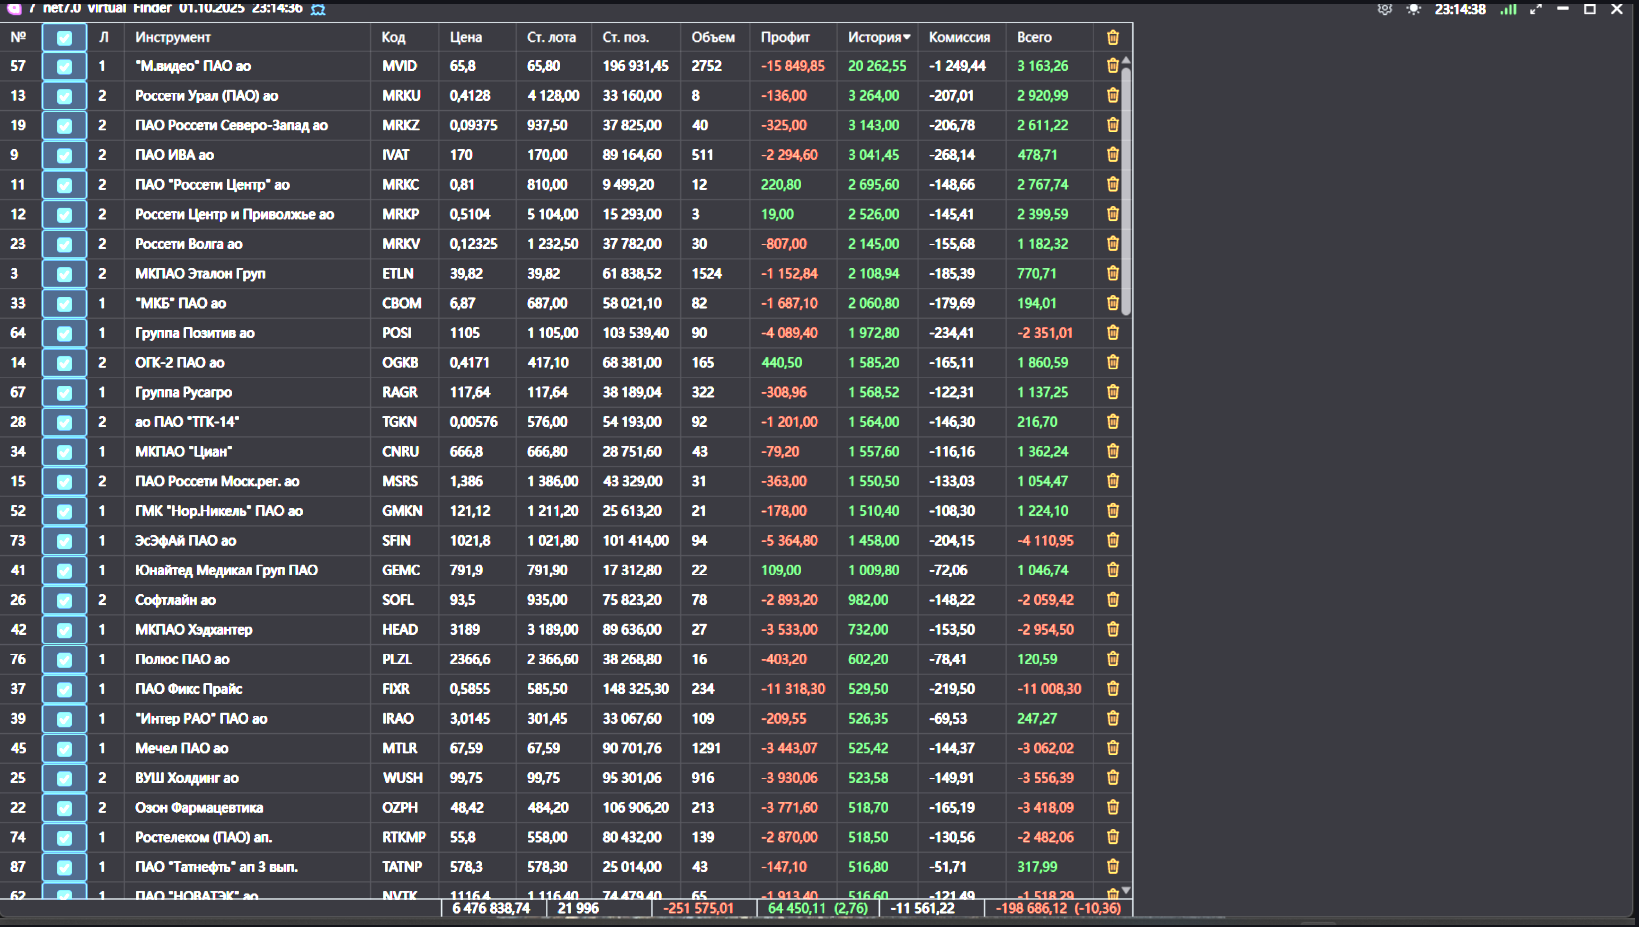Remove the HEAD row using trash icon
The image size is (1639, 927).
click(1113, 629)
